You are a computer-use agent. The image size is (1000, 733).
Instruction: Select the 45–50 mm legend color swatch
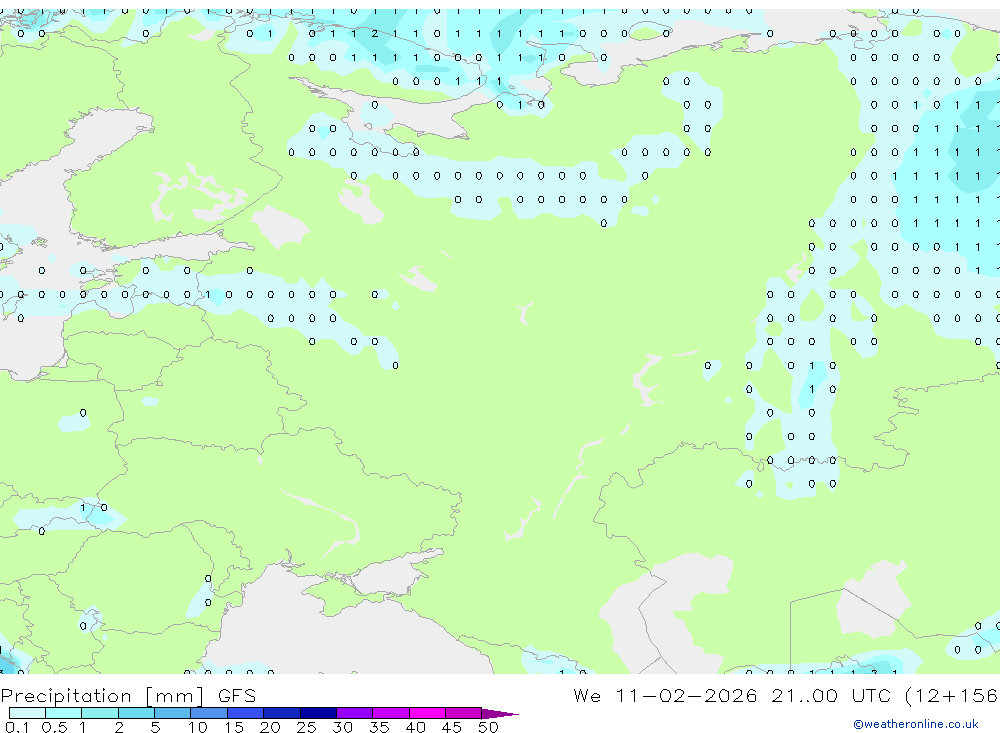pyautogui.click(x=463, y=713)
